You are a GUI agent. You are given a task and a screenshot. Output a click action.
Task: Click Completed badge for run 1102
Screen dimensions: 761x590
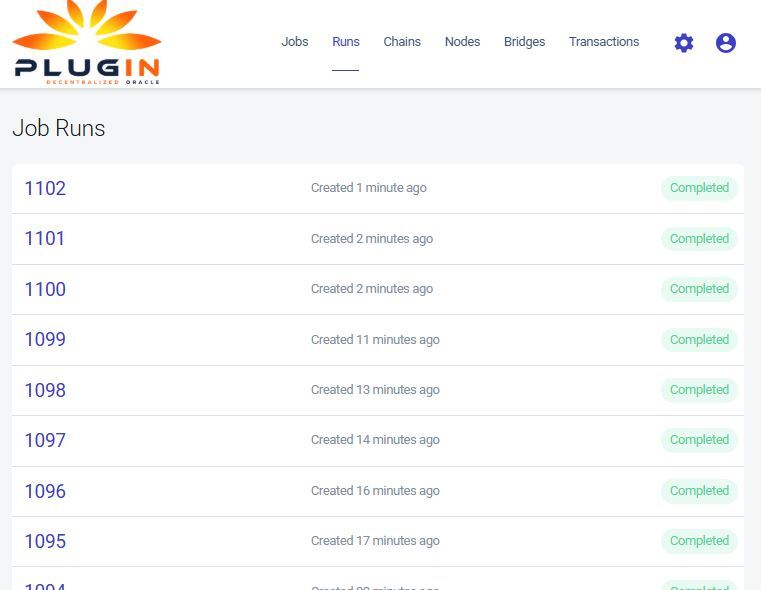coord(699,188)
